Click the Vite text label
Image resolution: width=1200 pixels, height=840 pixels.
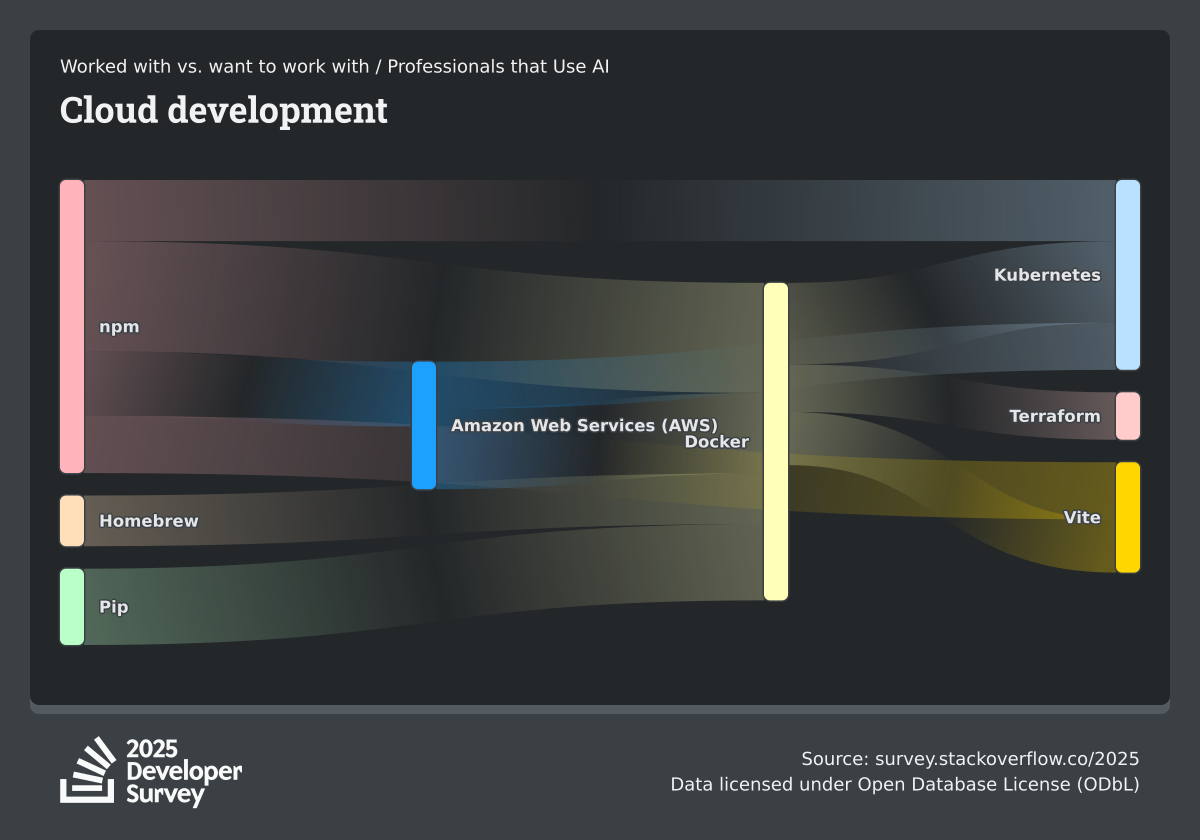(x=1082, y=517)
